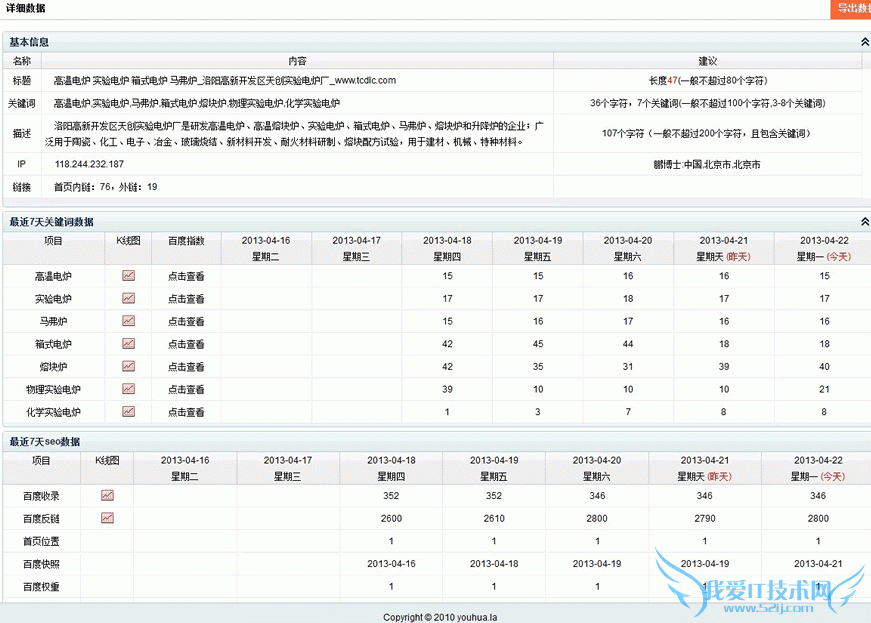
Task: Select the 马弗炉 keyword row label
Action: (x=53, y=321)
